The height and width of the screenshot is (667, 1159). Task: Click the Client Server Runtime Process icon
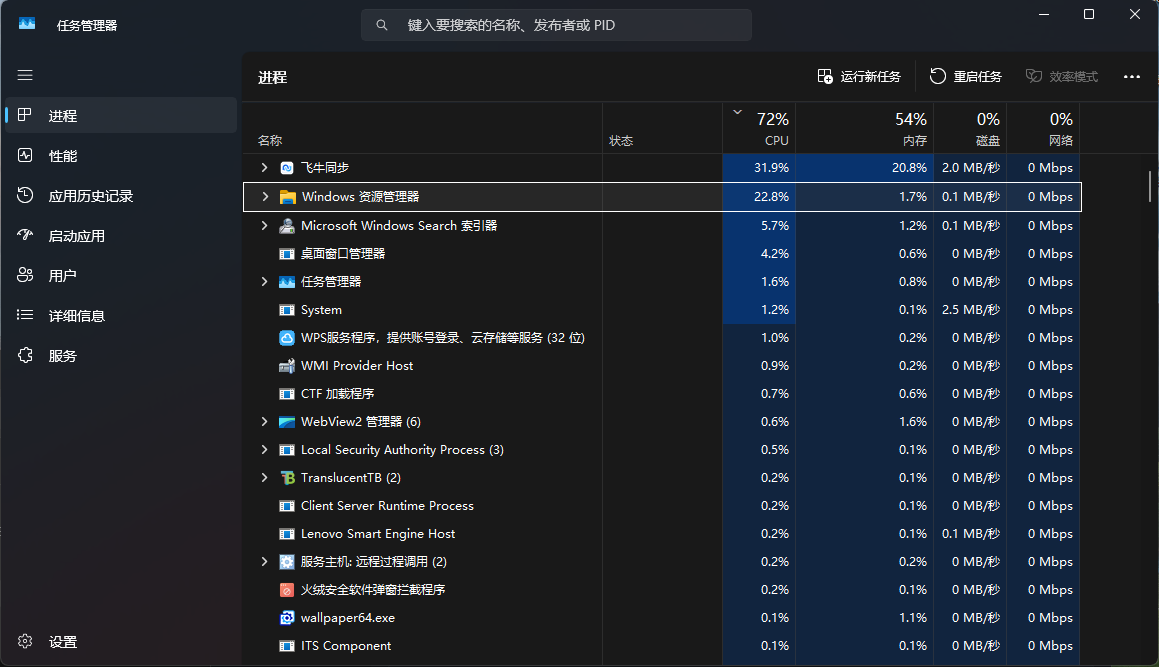[x=287, y=507]
